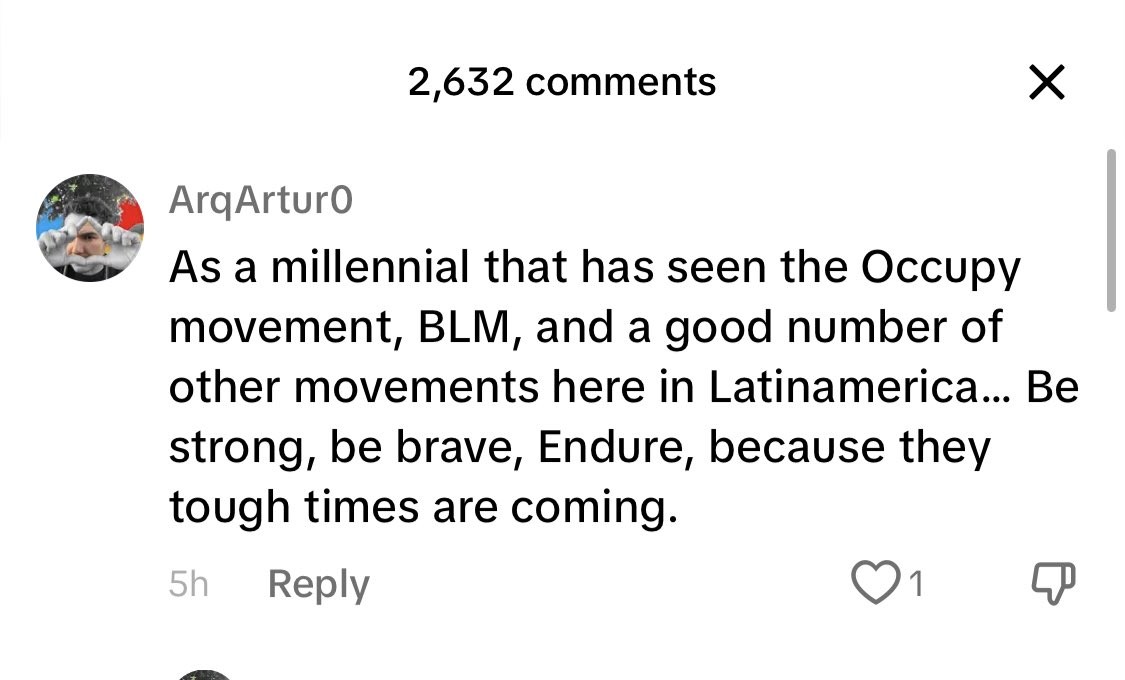The height and width of the screenshot is (680, 1125).
Task: Like ArqArtur0's comment with the heart
Action: tap(874, 583)
